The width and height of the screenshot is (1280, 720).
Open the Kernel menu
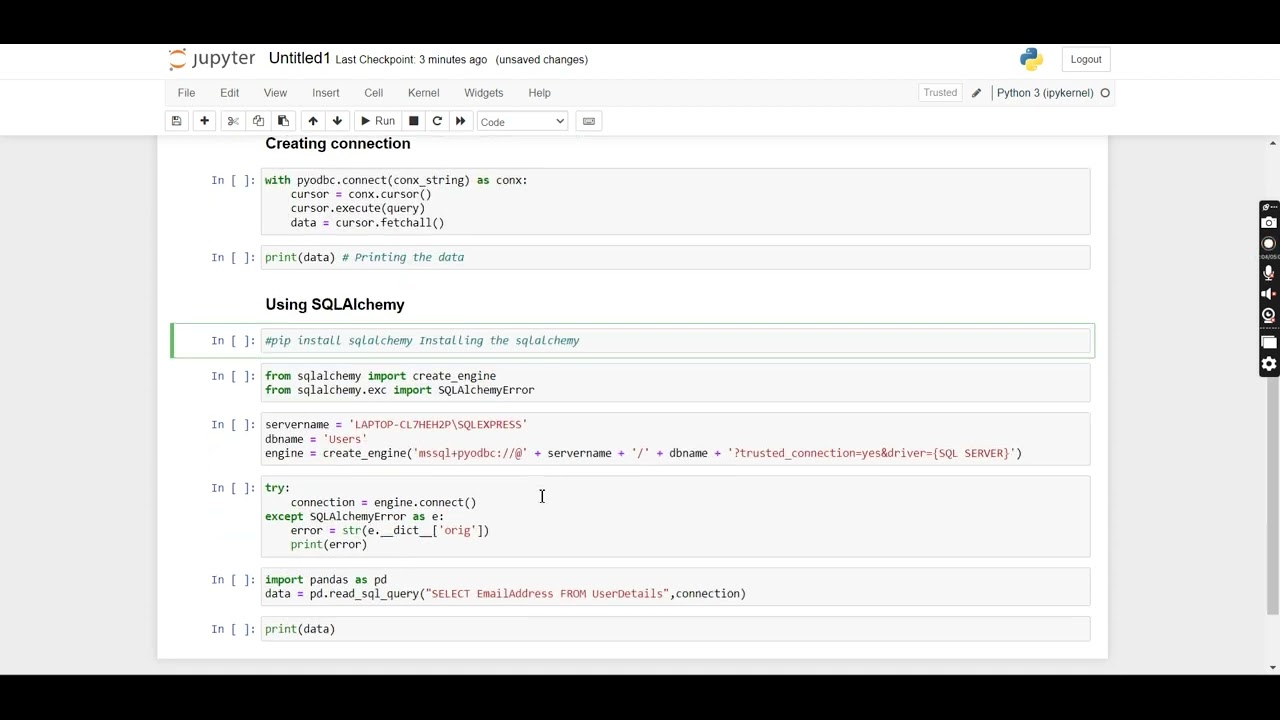tap(423, 93)
